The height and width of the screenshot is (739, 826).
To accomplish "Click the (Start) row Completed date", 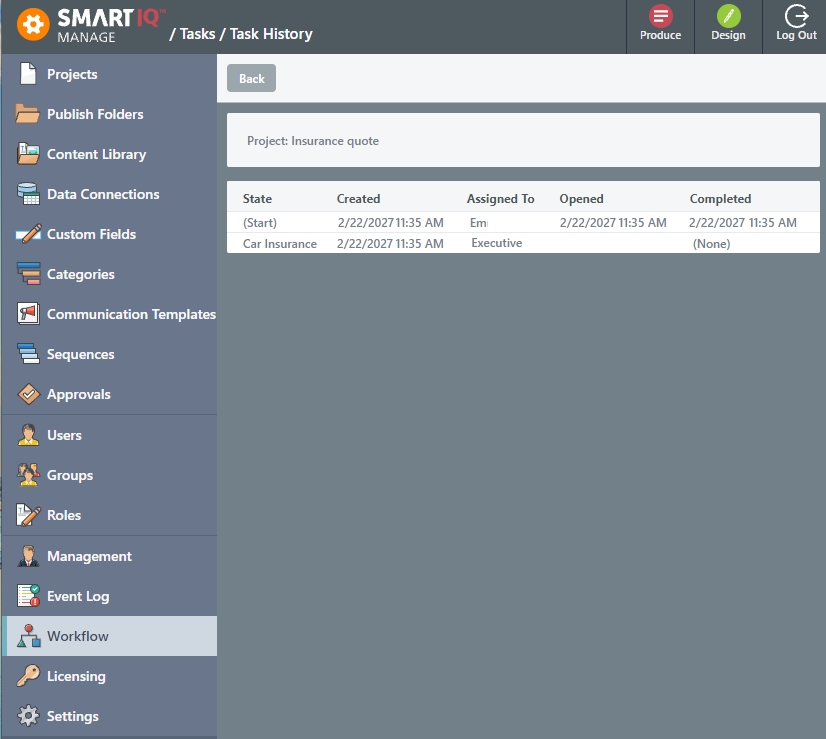I will pyautogui.click(x=742, y=223).
